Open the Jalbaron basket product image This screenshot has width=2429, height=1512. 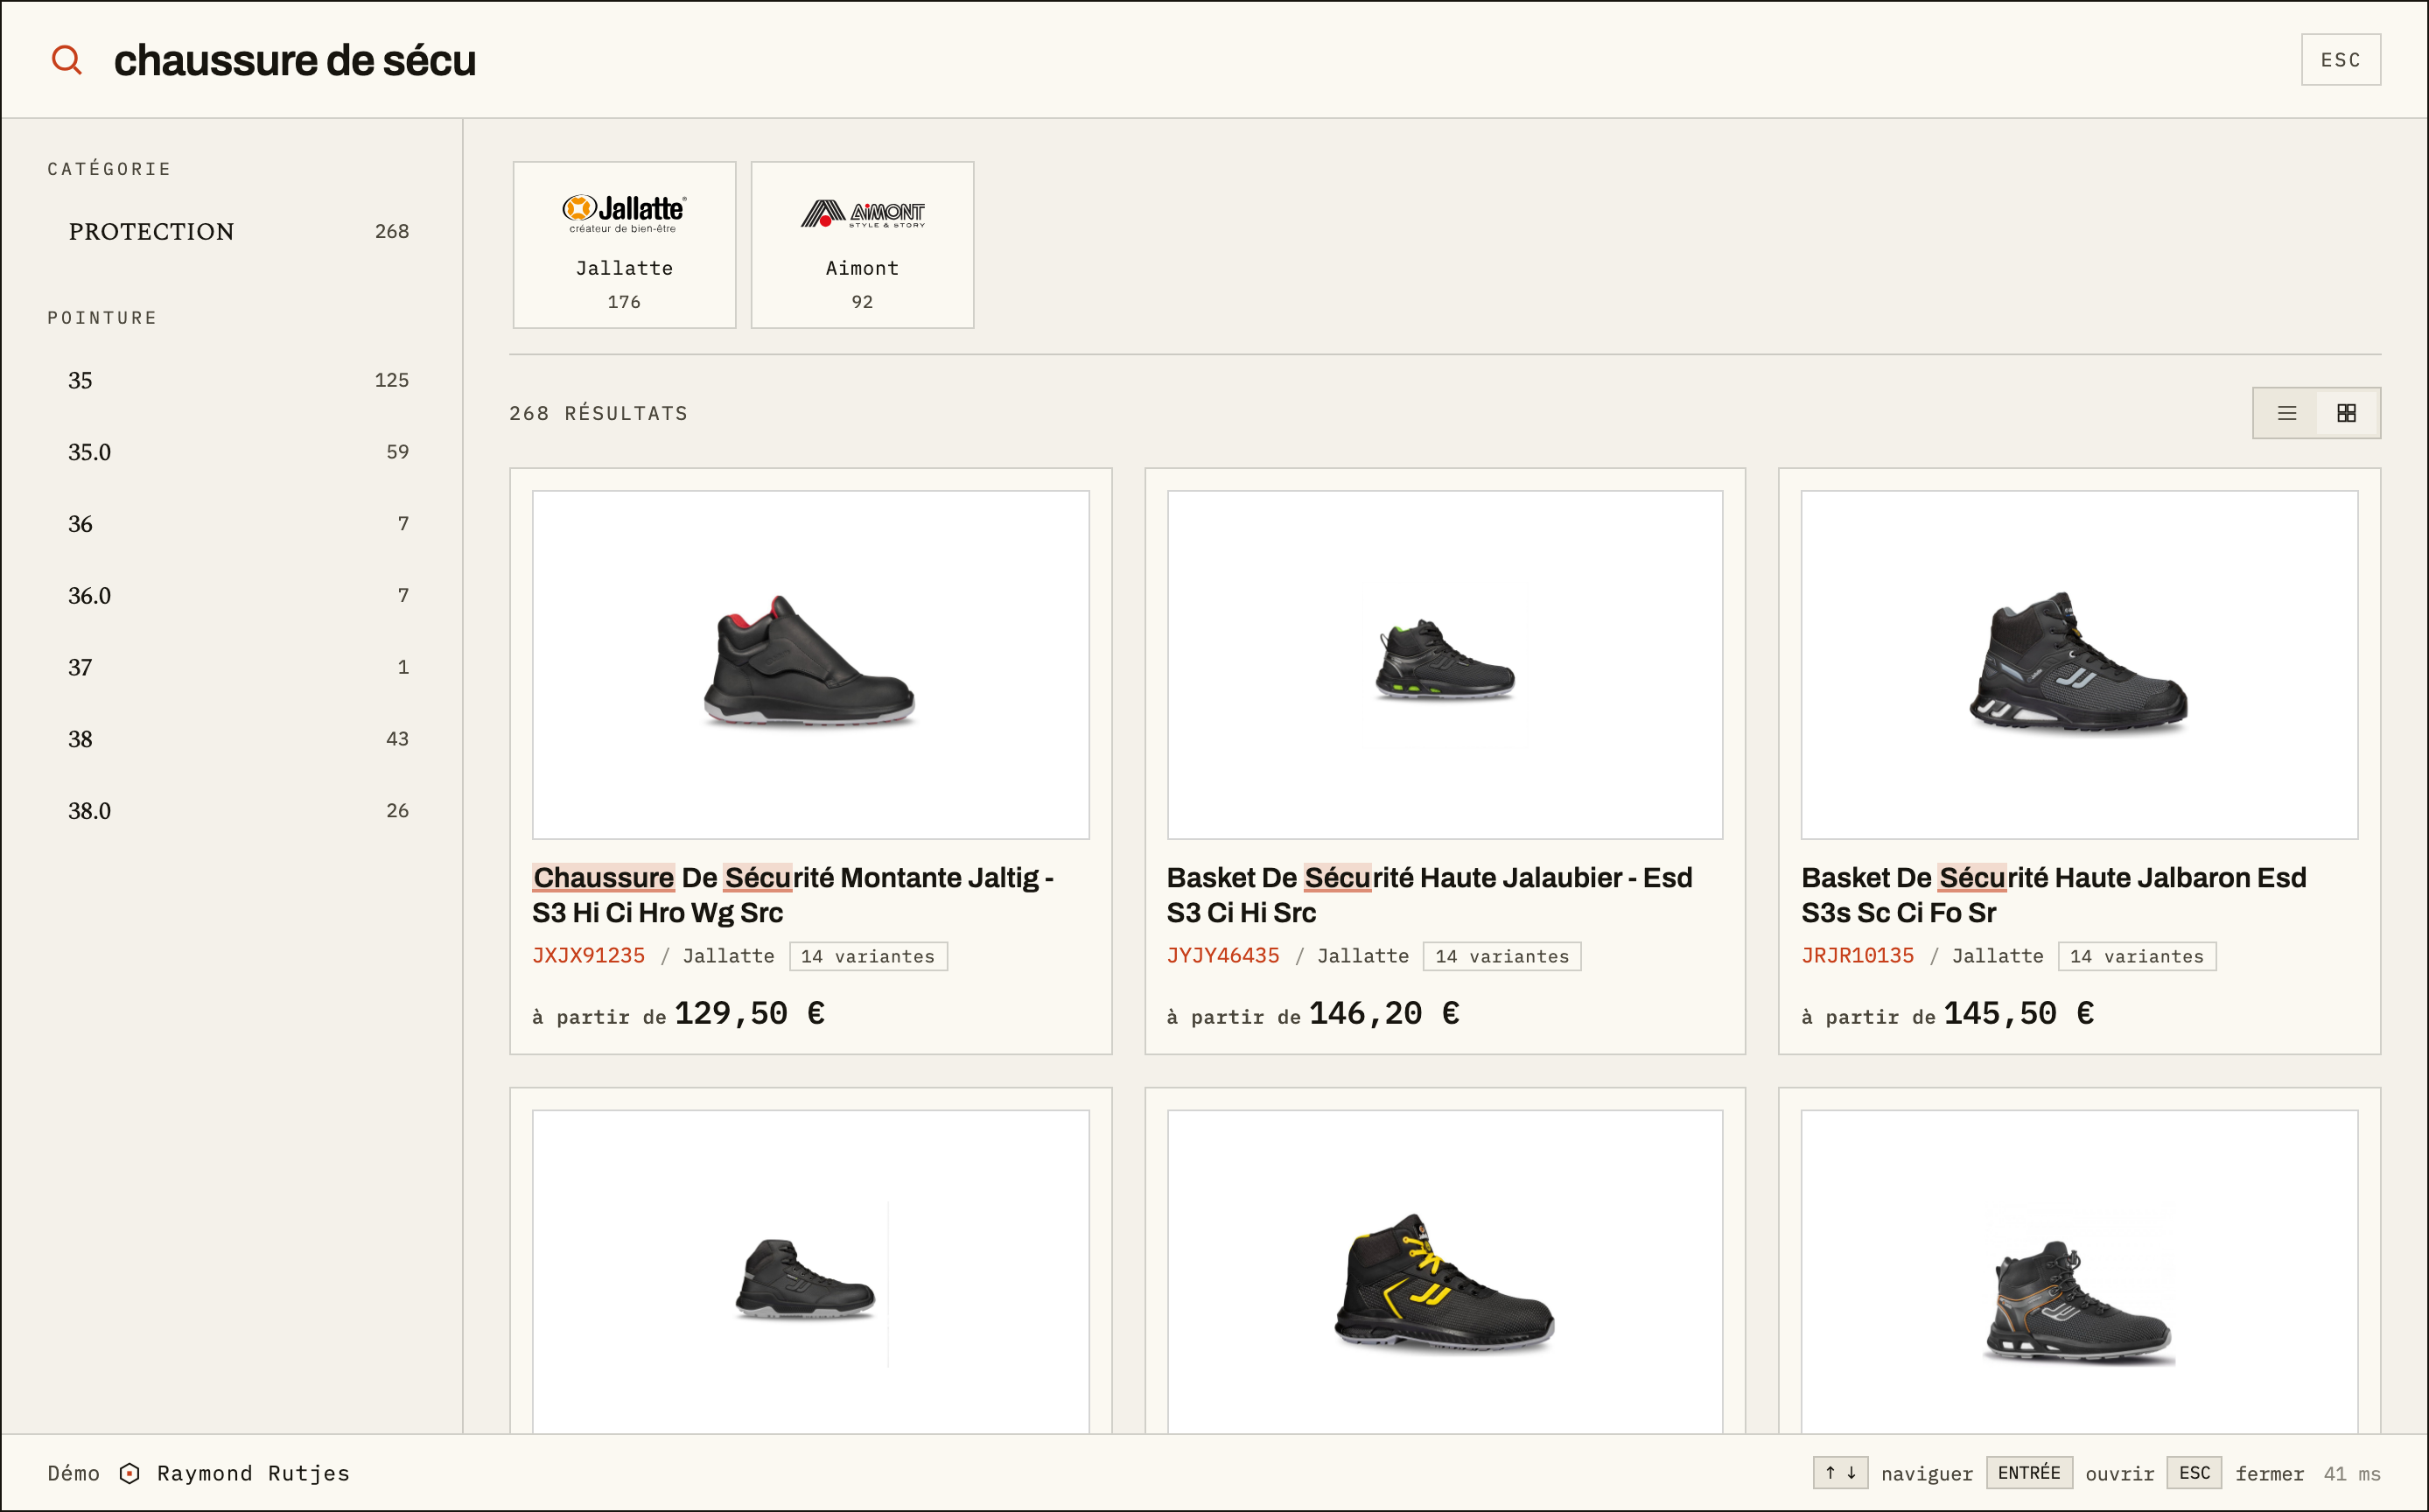(x=2079, y=664)
